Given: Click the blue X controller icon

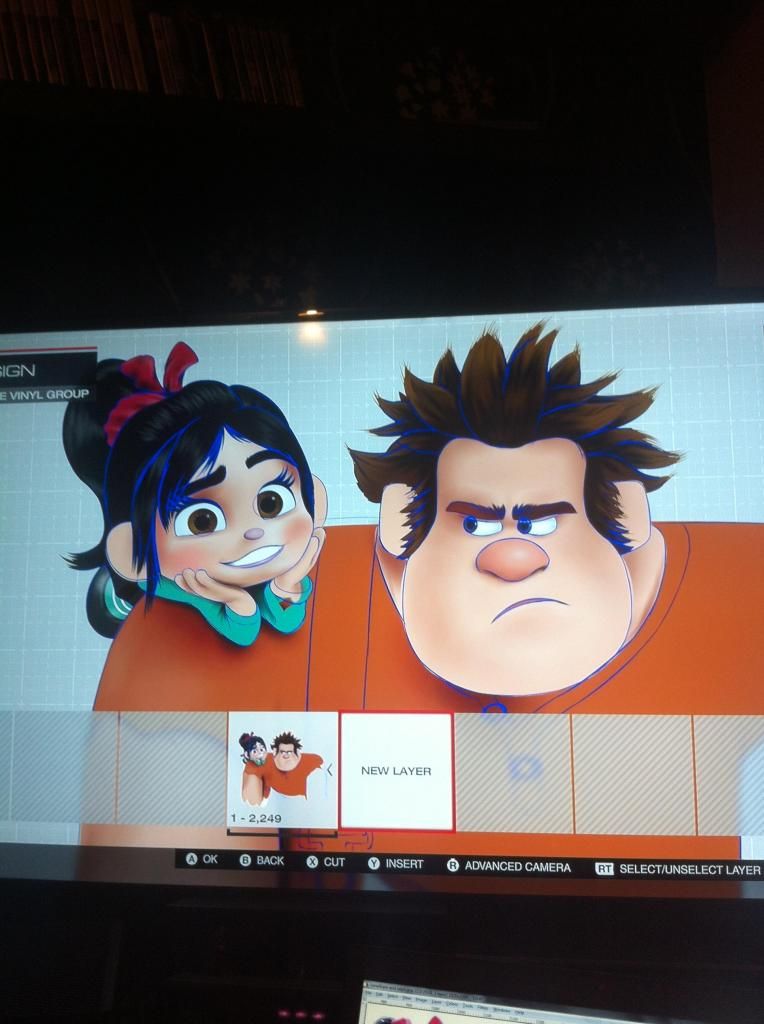Looking at the screenshot, I should point(313,862).
